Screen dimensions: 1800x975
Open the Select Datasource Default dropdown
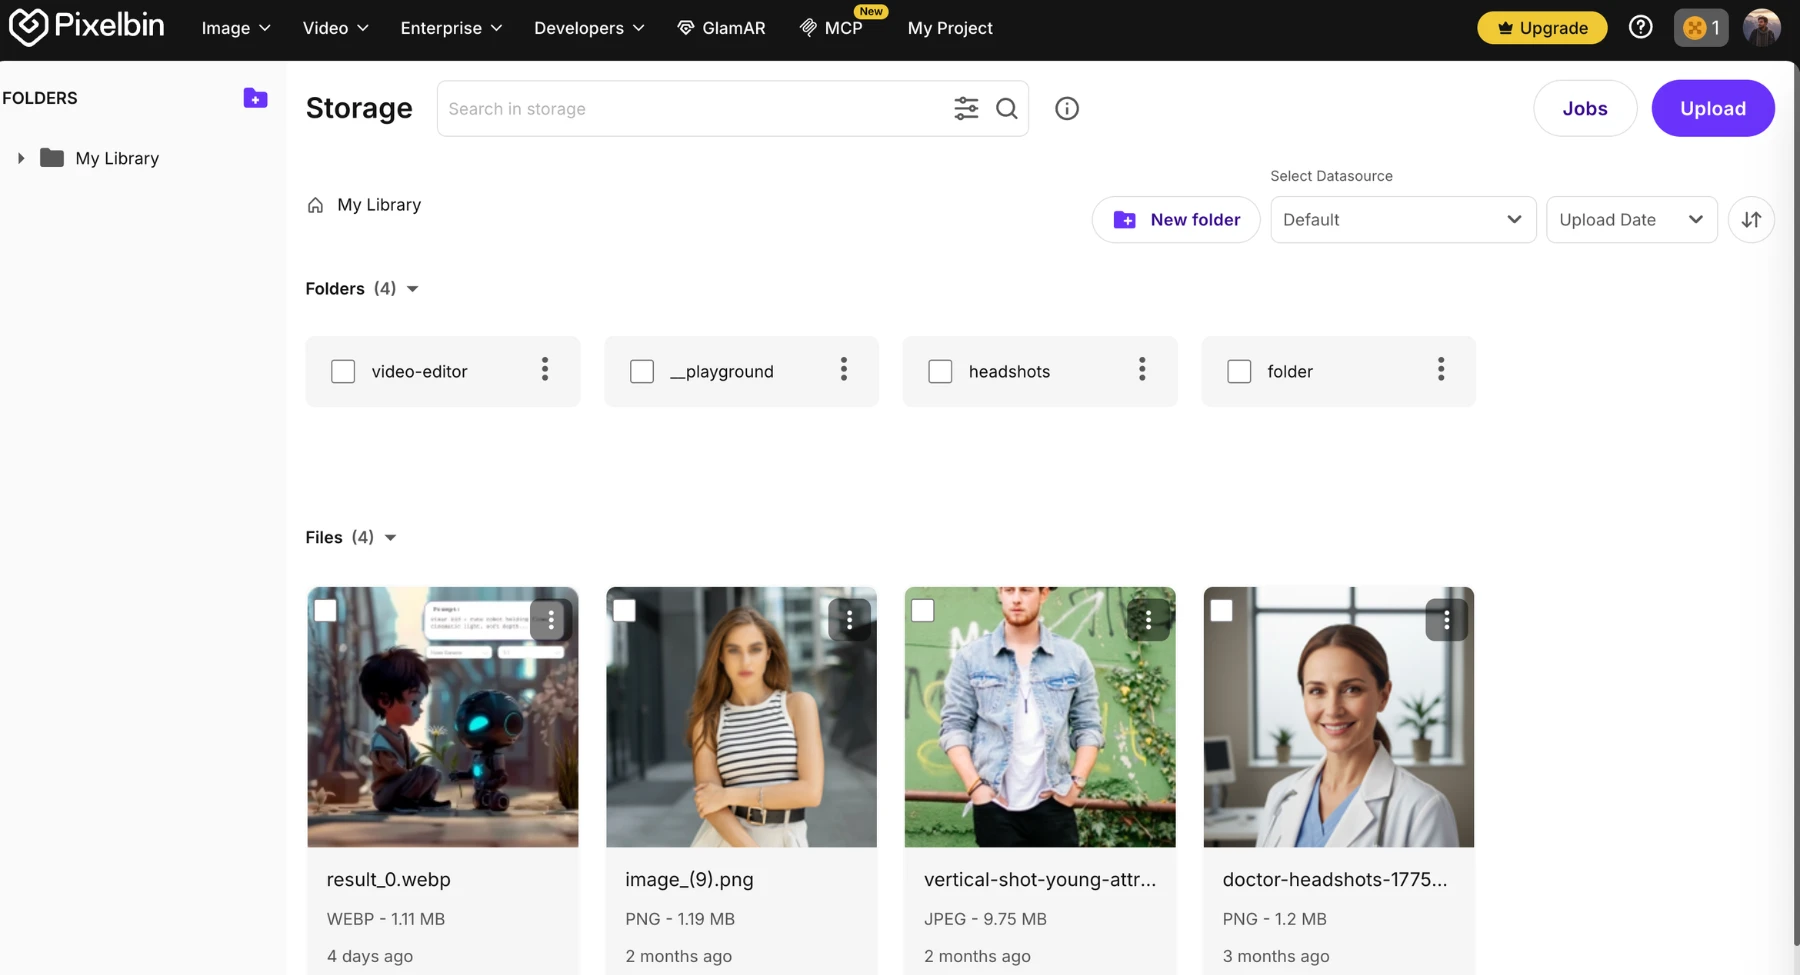click(x=1403, y=219)
